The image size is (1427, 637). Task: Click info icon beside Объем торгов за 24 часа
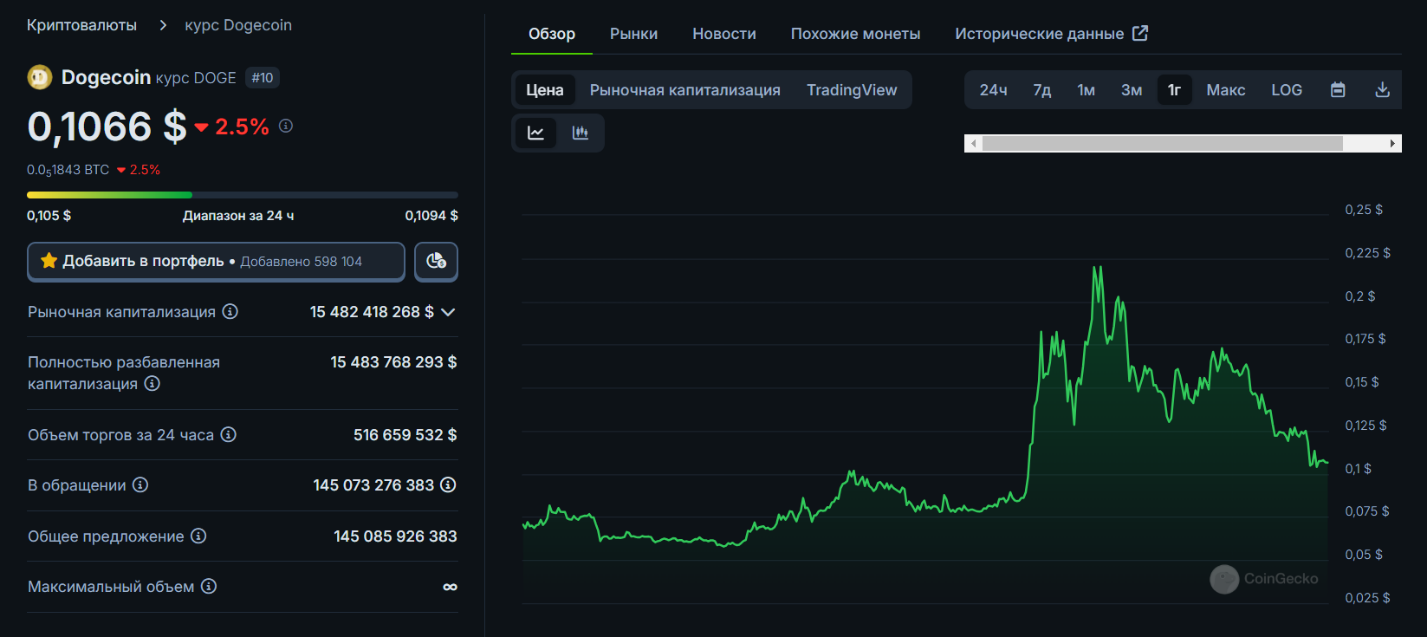(228, 435)
